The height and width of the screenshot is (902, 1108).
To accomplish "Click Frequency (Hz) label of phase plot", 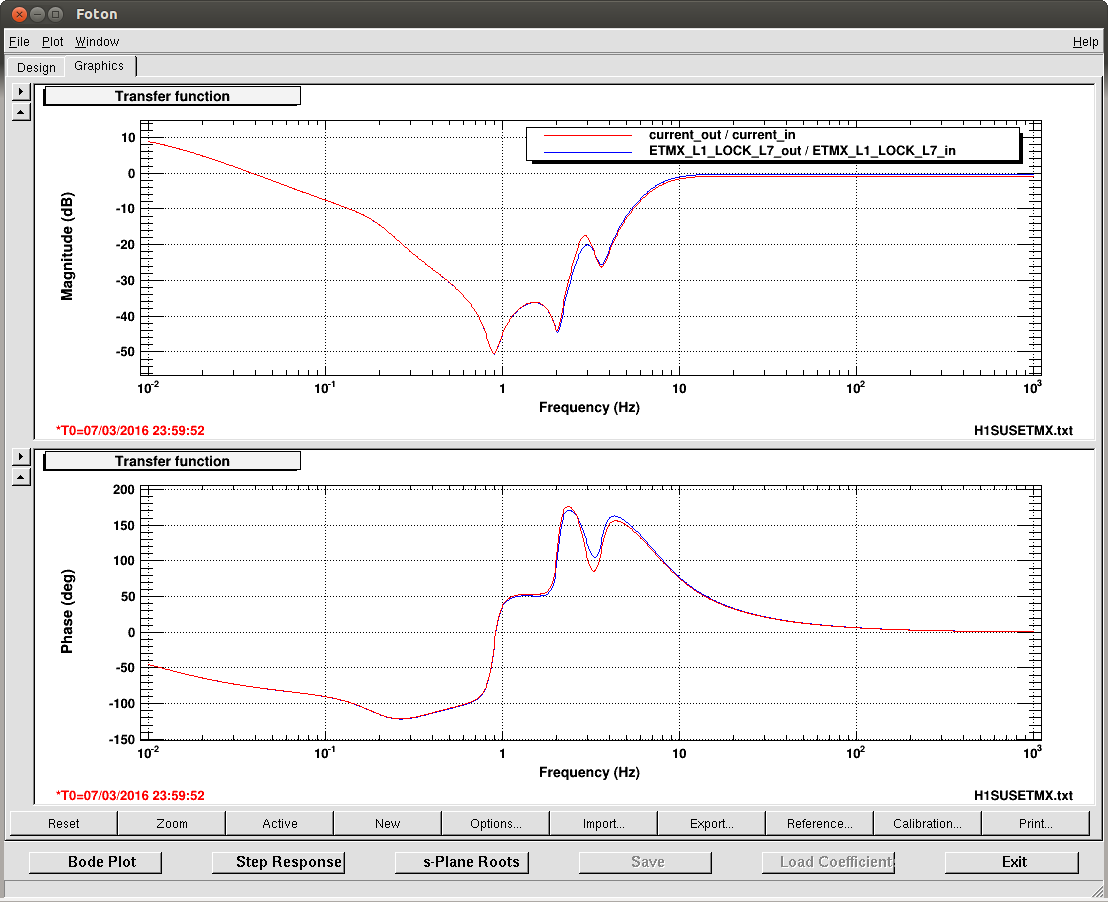I will click(589, 772).
